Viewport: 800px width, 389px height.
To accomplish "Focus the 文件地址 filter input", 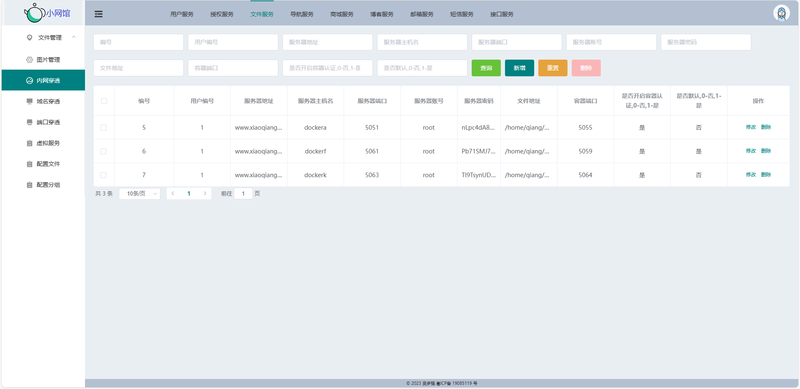I will [138, 68].
